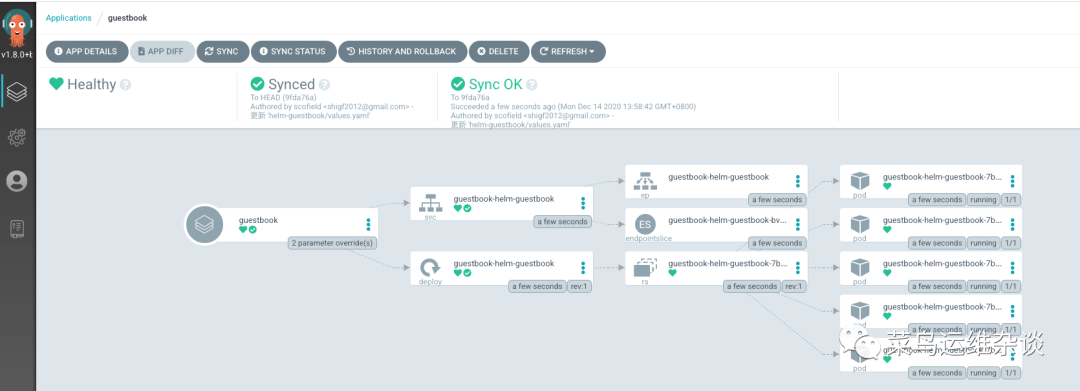Screen dimensions: 1080x391
Task: Click the 2 parameter override(s) badge
Action: (x=333, y=243)
